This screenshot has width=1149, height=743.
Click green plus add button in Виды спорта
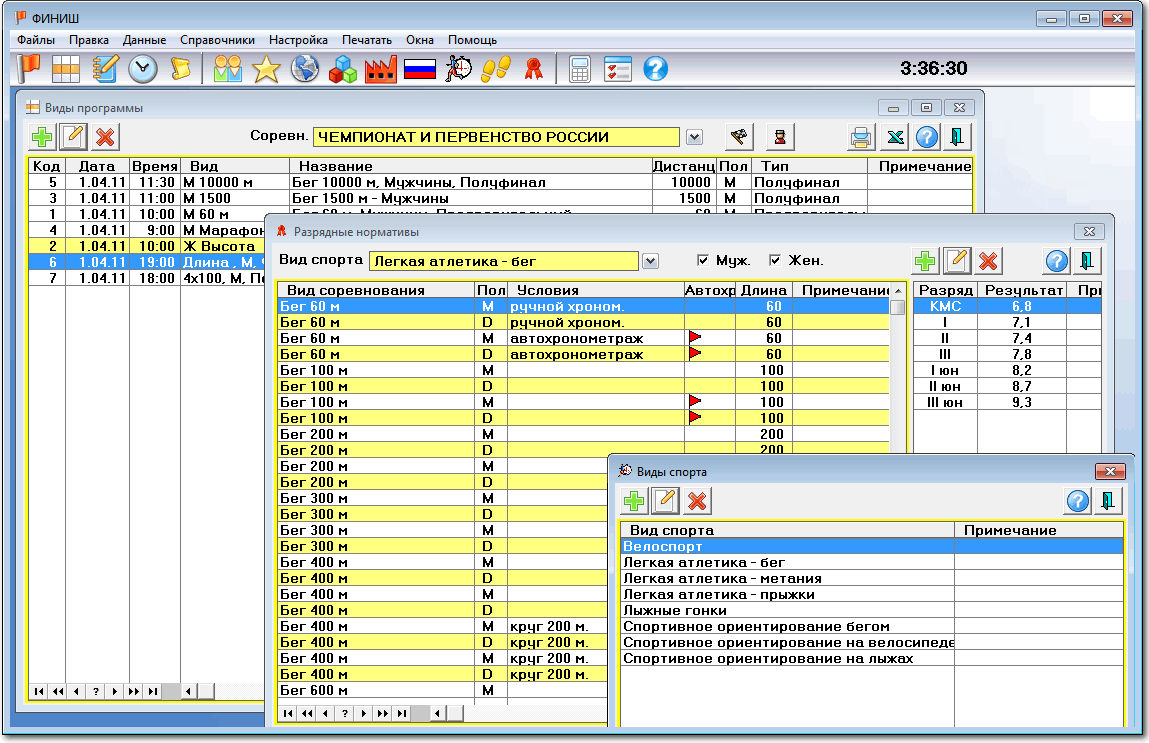tap(634, 501)
